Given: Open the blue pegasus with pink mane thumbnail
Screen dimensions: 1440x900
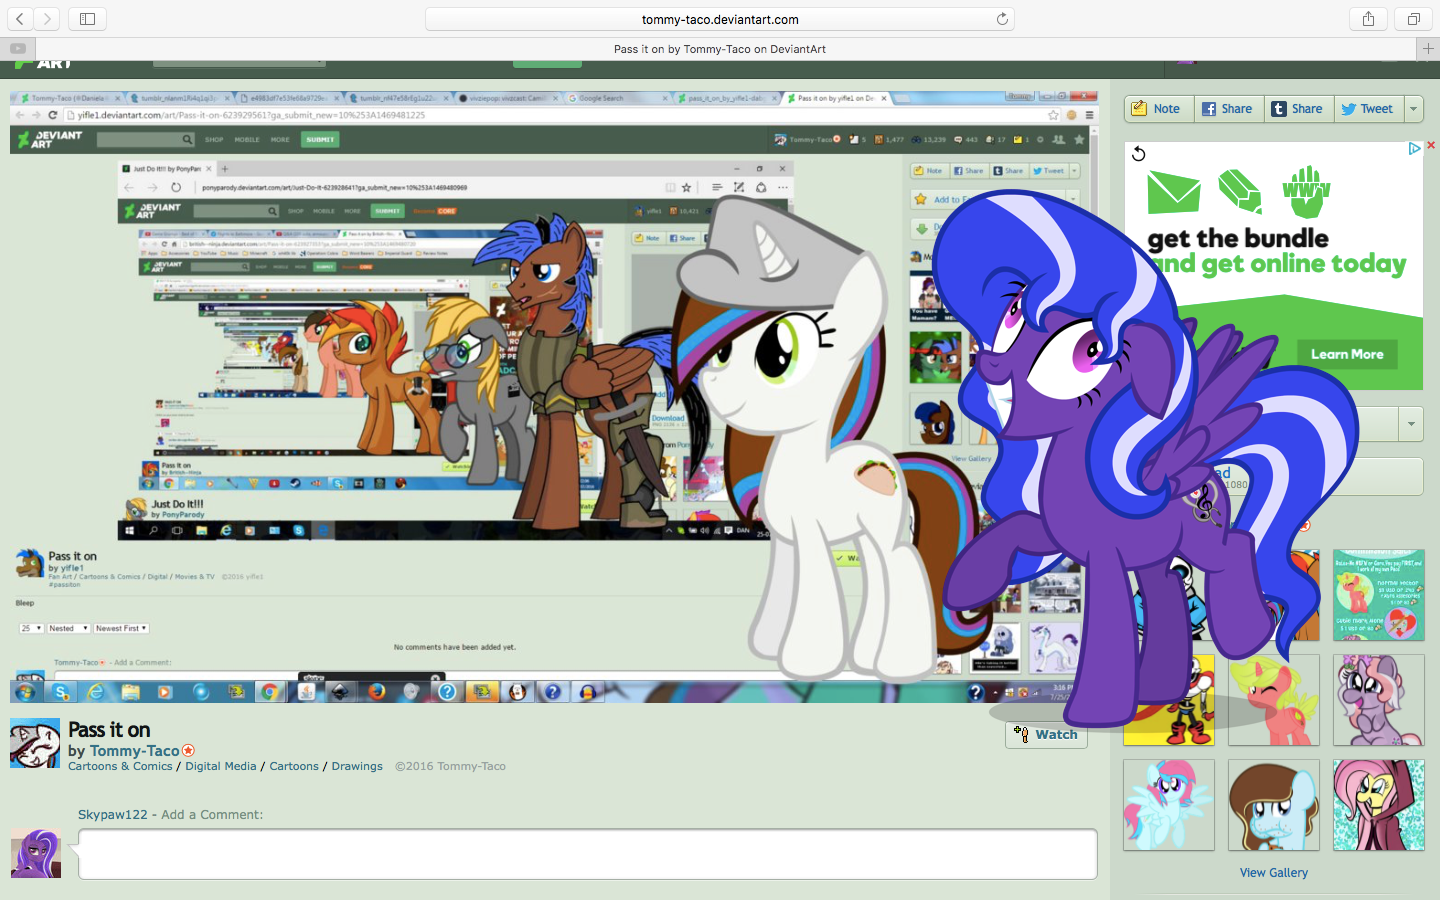Looking at the screenshot, I should click(1169, 805).
